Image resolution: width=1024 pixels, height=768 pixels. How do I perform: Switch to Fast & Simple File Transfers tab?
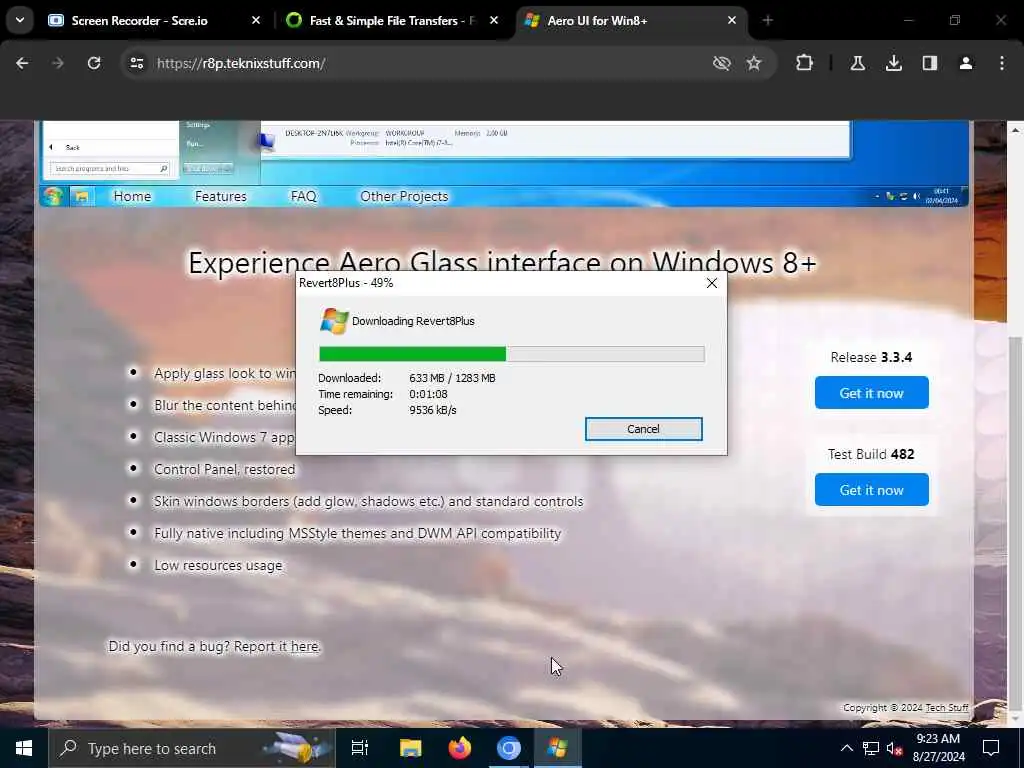[x=392, y=21]
